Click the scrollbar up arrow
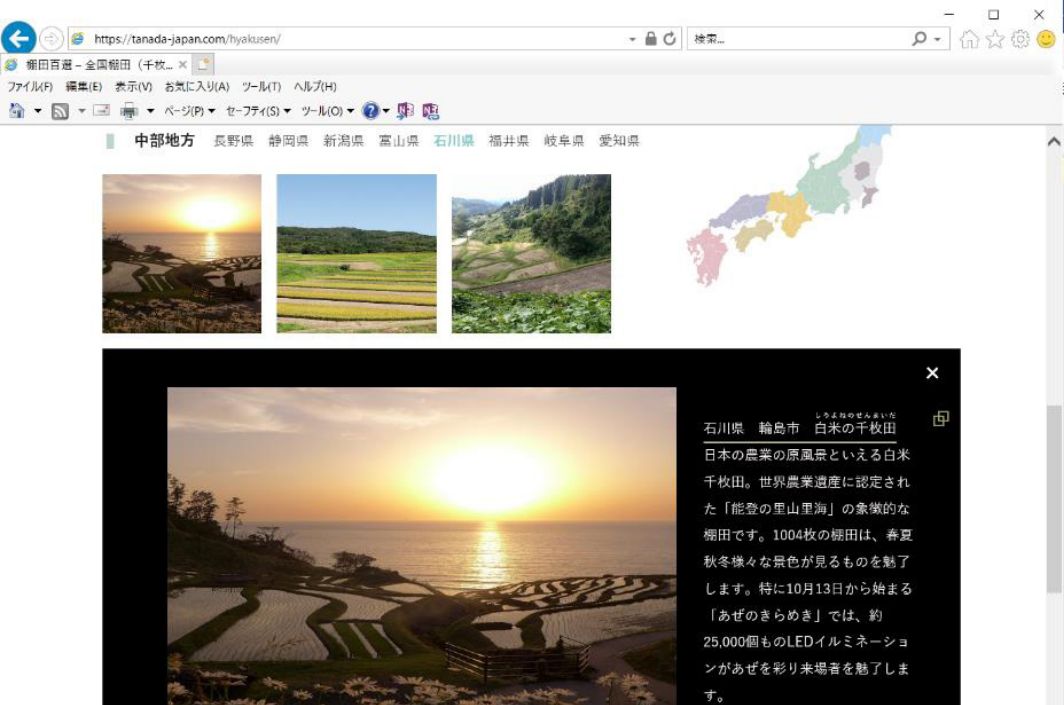Image resolution: width=1064 pixels, height=705 pixels. click(1054, 142)
